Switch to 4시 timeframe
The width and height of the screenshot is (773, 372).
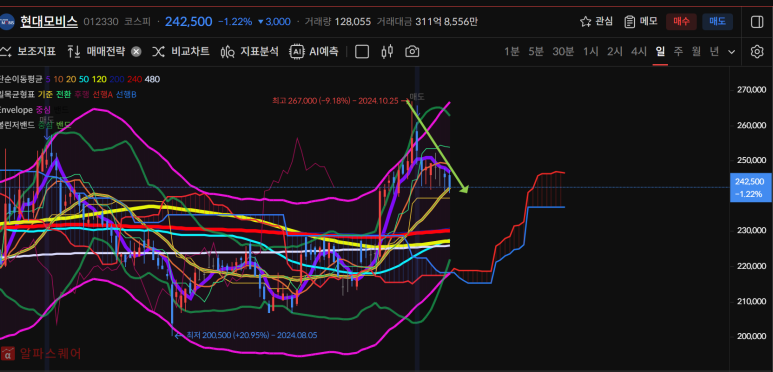[639, 51]
